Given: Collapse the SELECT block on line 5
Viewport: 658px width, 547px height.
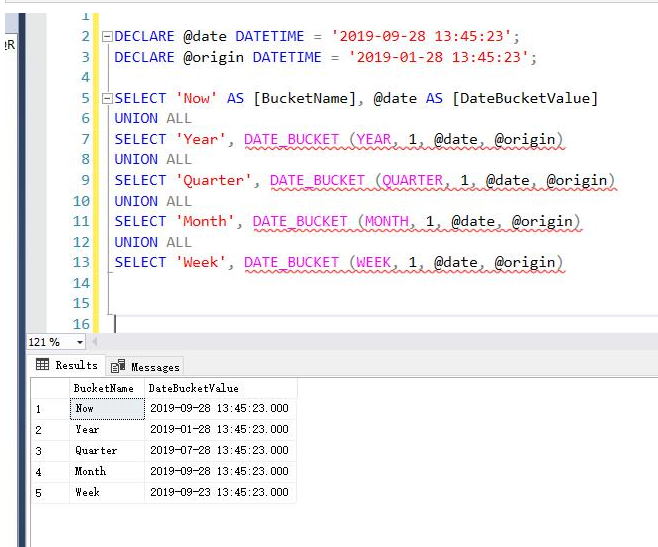Looking at the screenshot, I should pos(107,99).
